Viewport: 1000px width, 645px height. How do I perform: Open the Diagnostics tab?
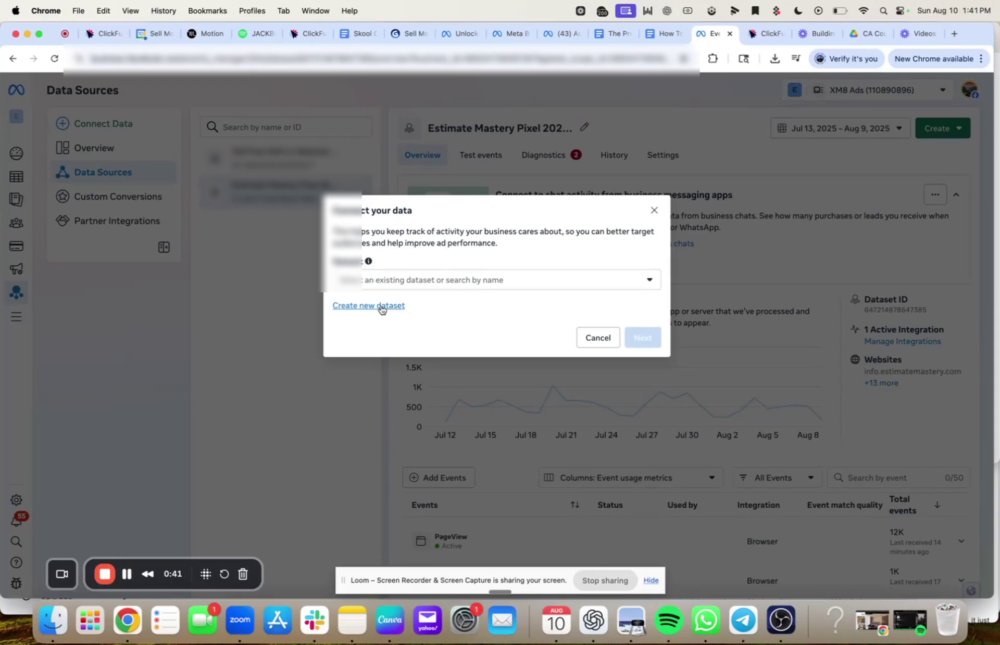(543, 155)
